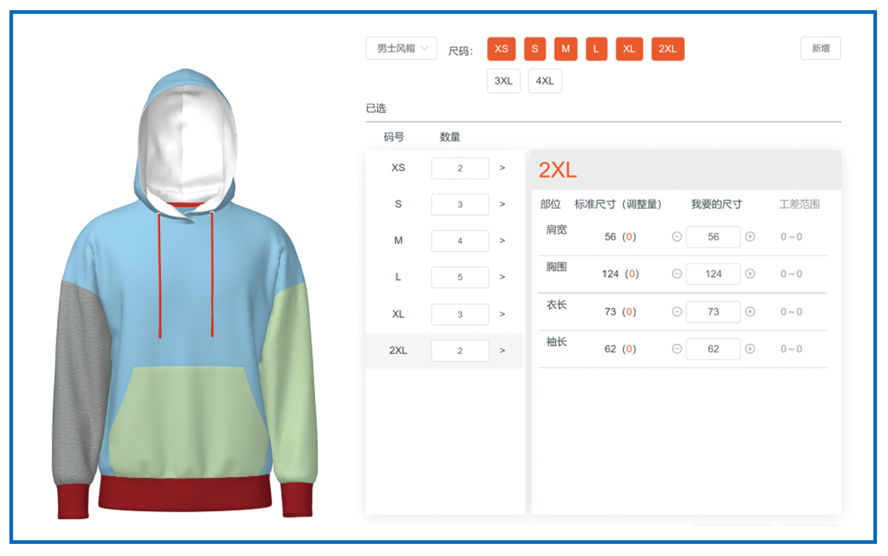888x556 pixels.
Task: Decrease the 胸围 size with minus icon
Action: [677, 273]
